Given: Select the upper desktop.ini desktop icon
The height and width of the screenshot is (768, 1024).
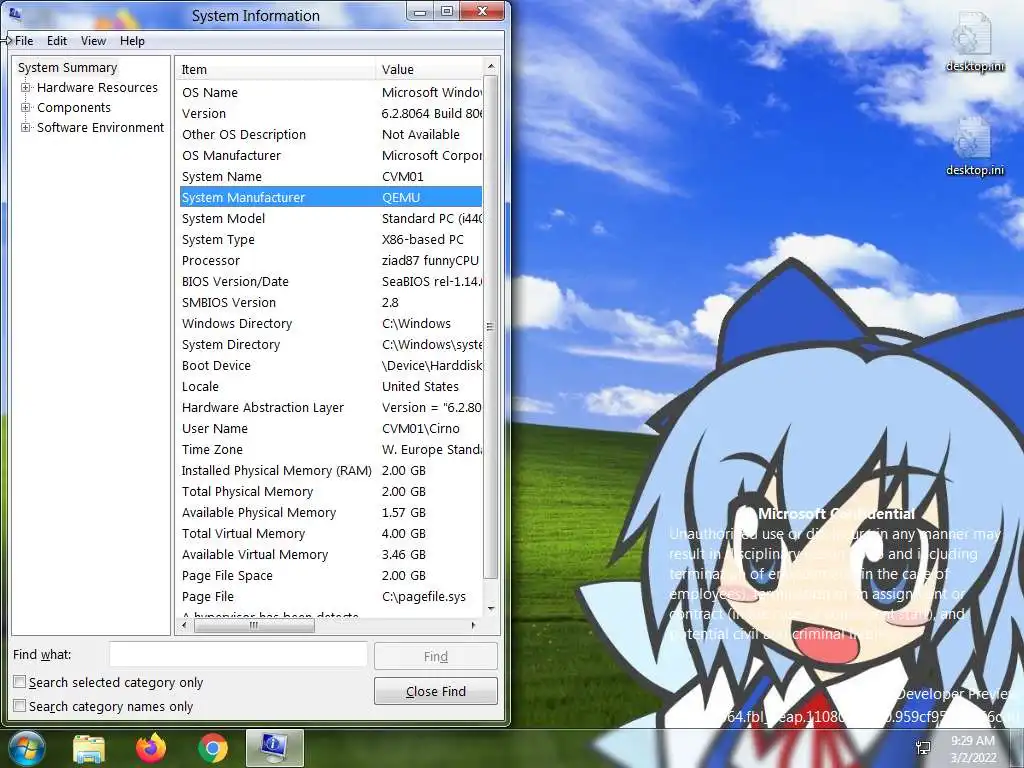Looking at the screenshot, I should click(974, 42).
